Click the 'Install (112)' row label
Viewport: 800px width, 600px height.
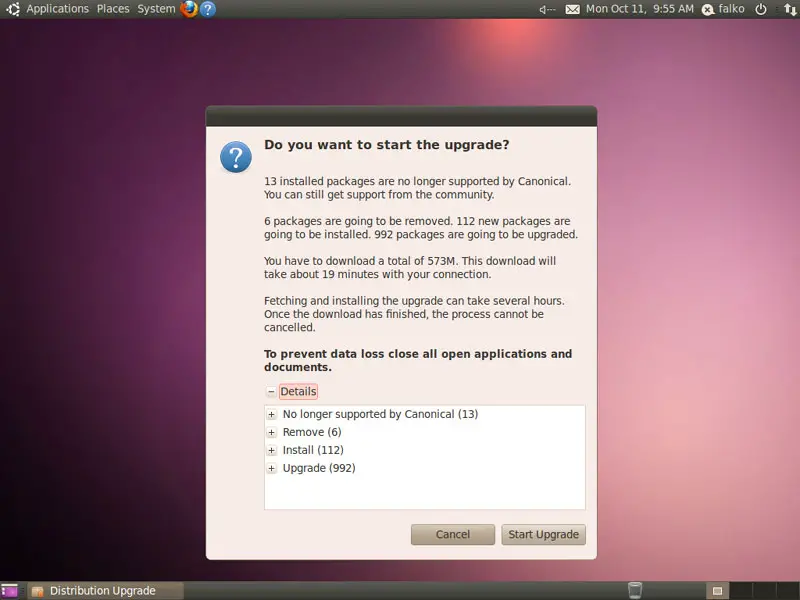click(x=313, y=450)
